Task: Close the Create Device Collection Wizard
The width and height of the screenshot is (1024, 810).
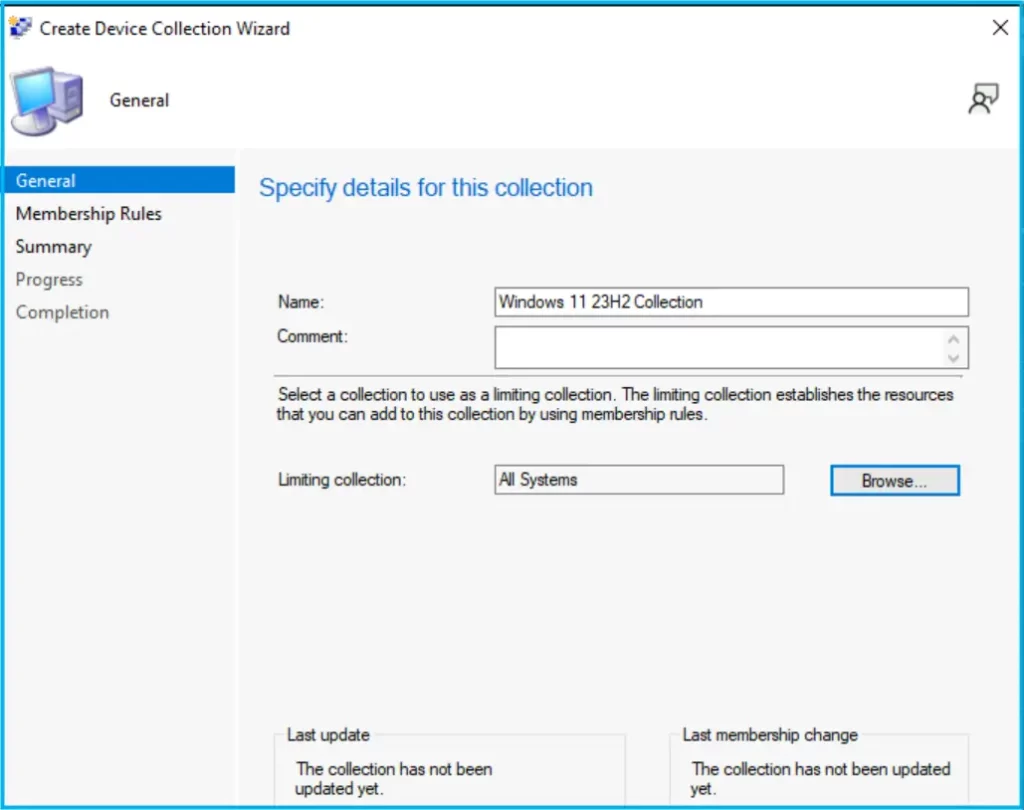Action: tap(1000, 27)
